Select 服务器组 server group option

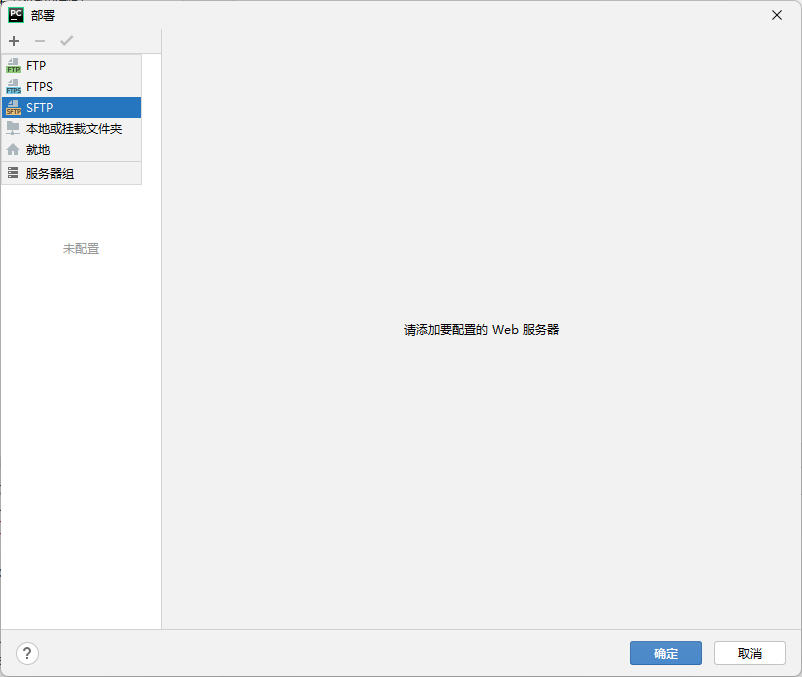[72, 173]
